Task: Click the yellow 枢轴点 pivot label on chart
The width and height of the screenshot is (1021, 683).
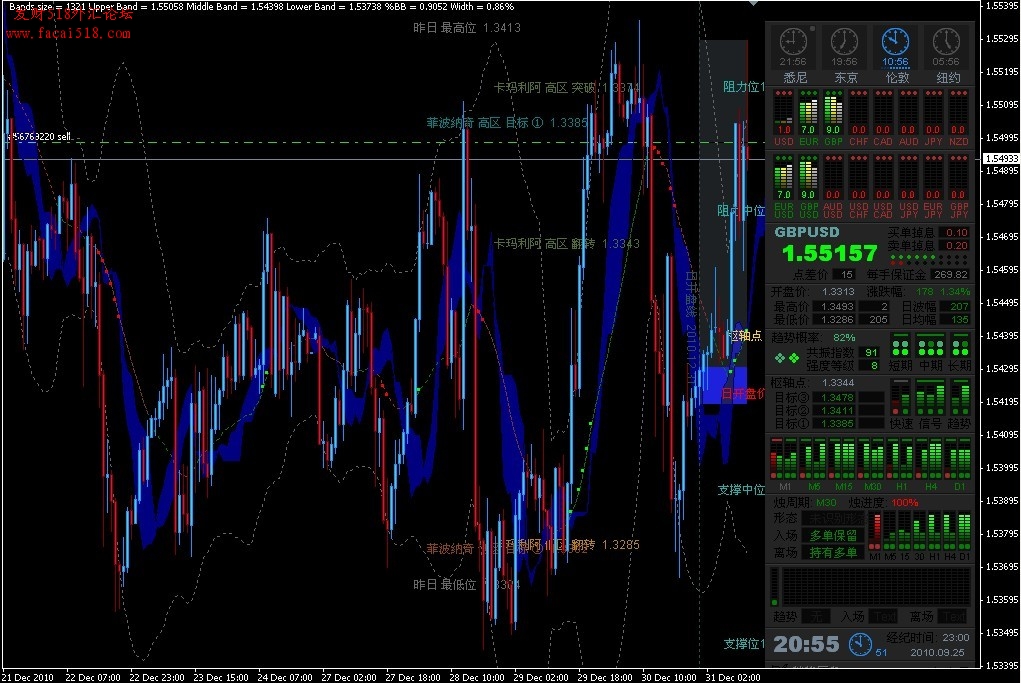Action: [x=745, y=336]
